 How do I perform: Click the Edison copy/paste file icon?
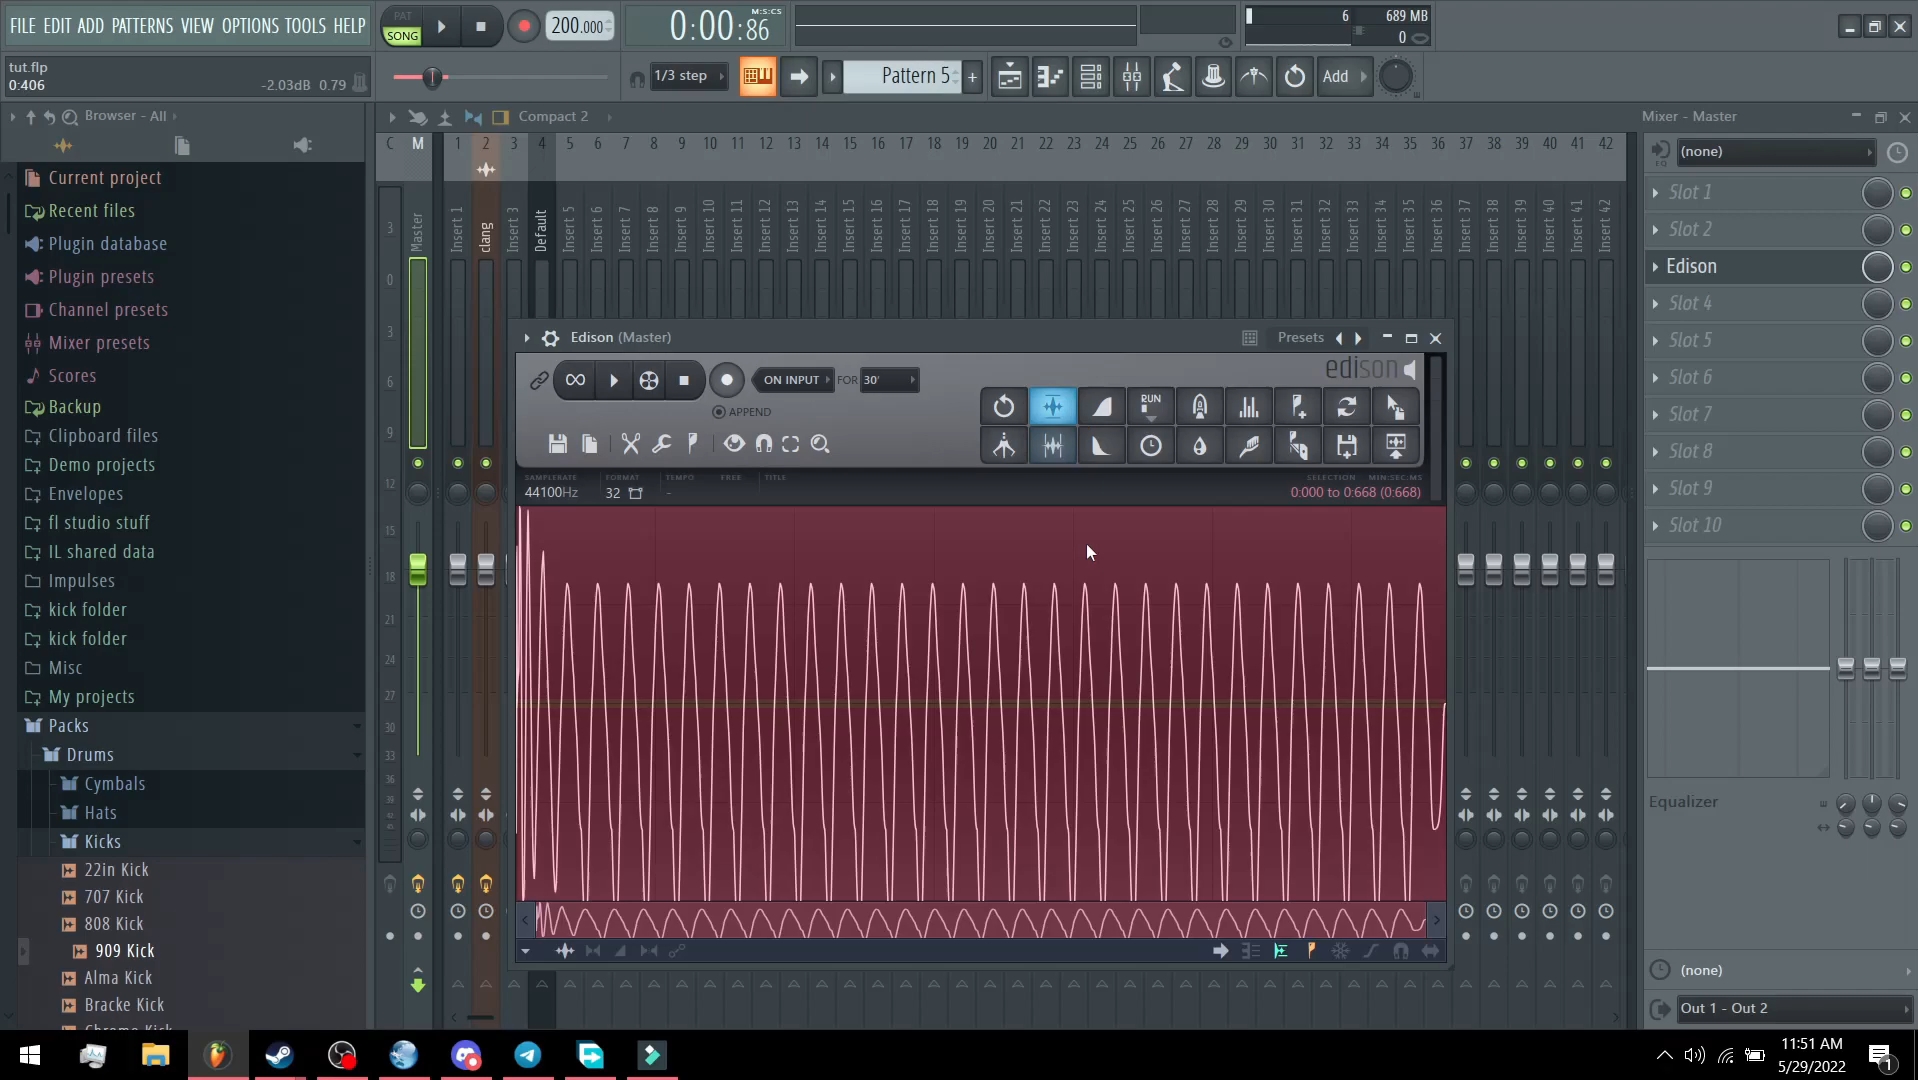pos(589,444)
